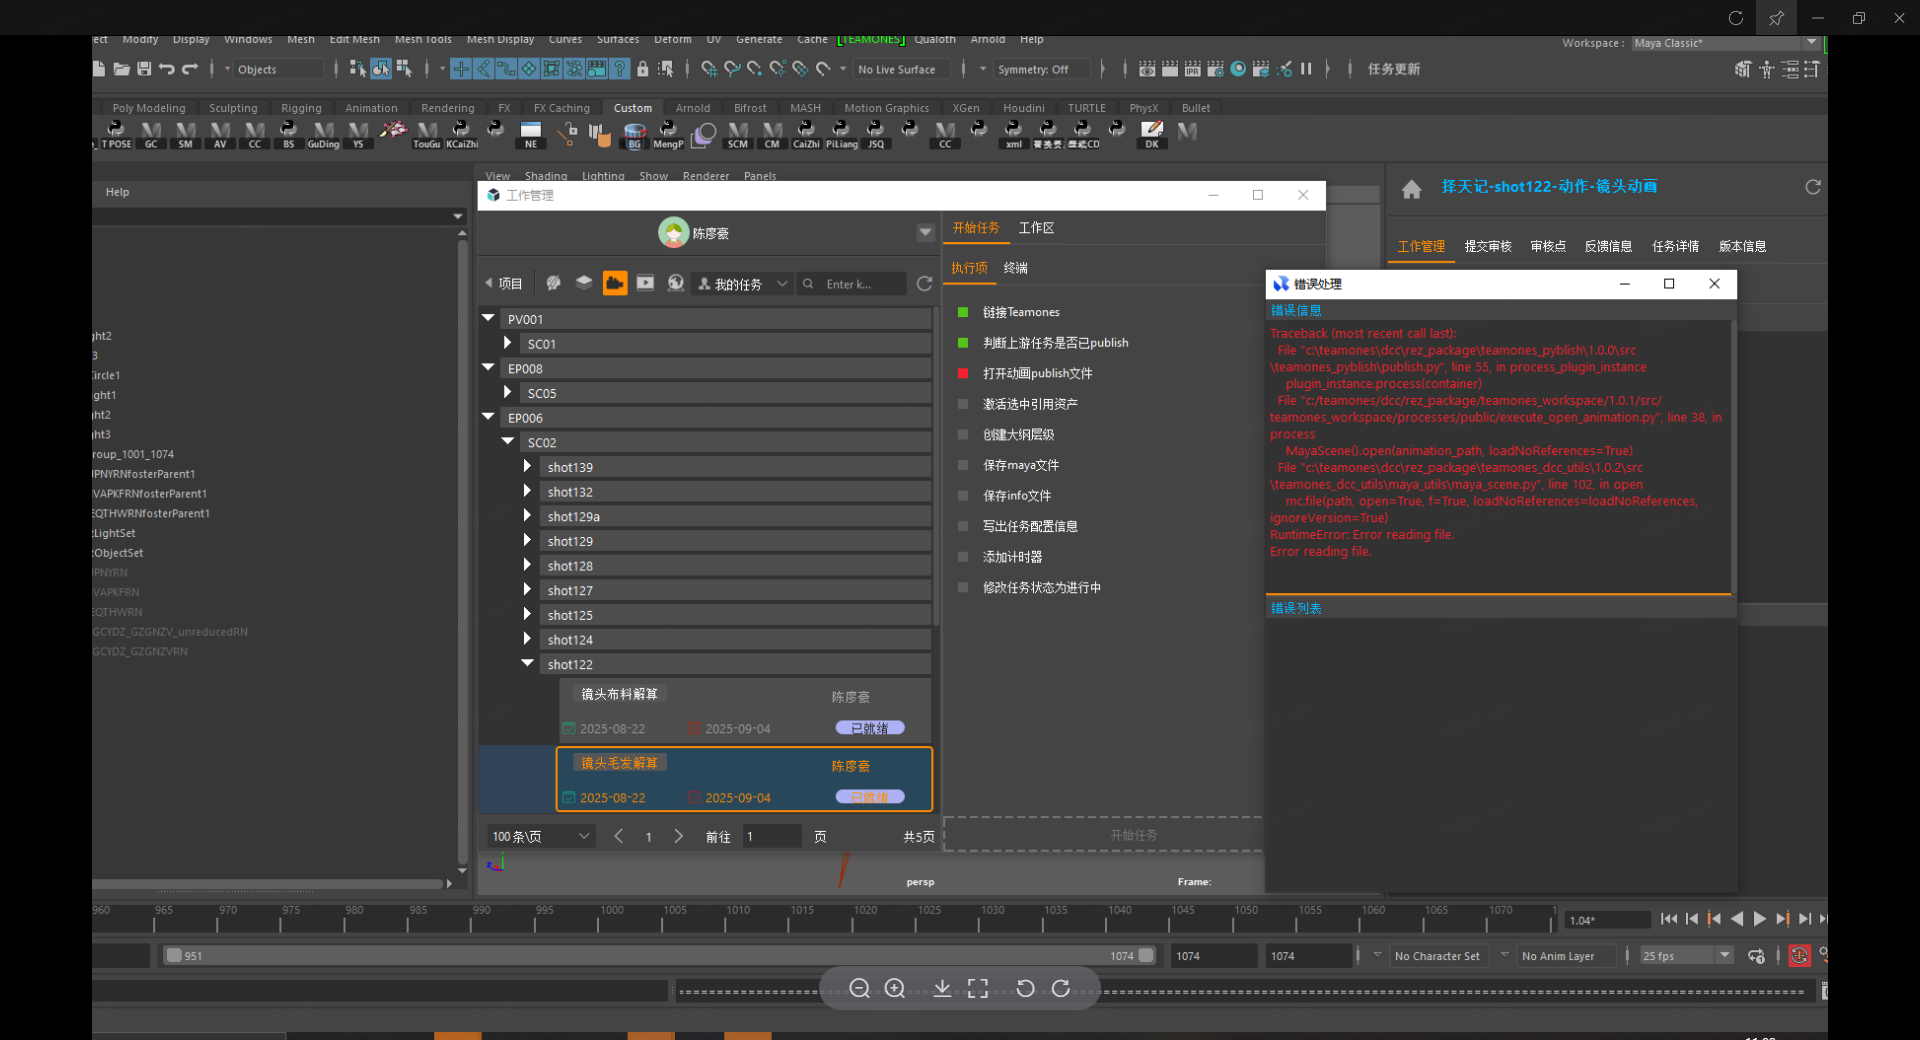The height and width of the screenshot is (1040, 1920).
Task: Collapse the EP006 tree node
Action: (x=488, y=417)
